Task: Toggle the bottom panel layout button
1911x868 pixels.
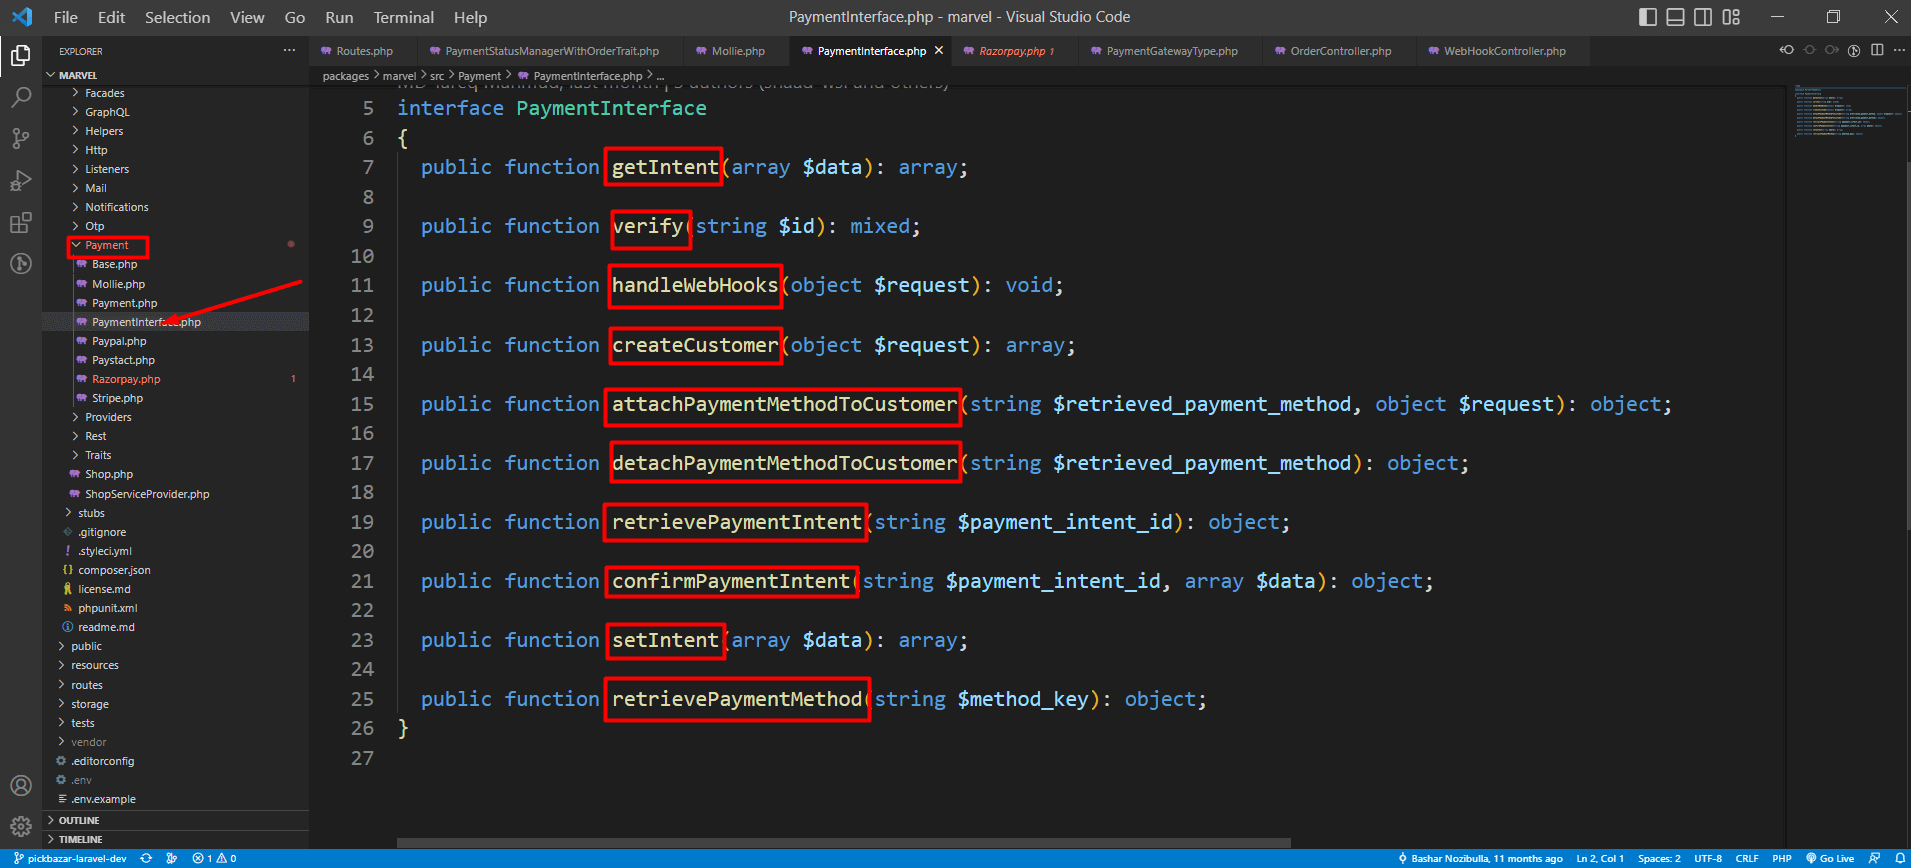Action: tap(1675, 17)
